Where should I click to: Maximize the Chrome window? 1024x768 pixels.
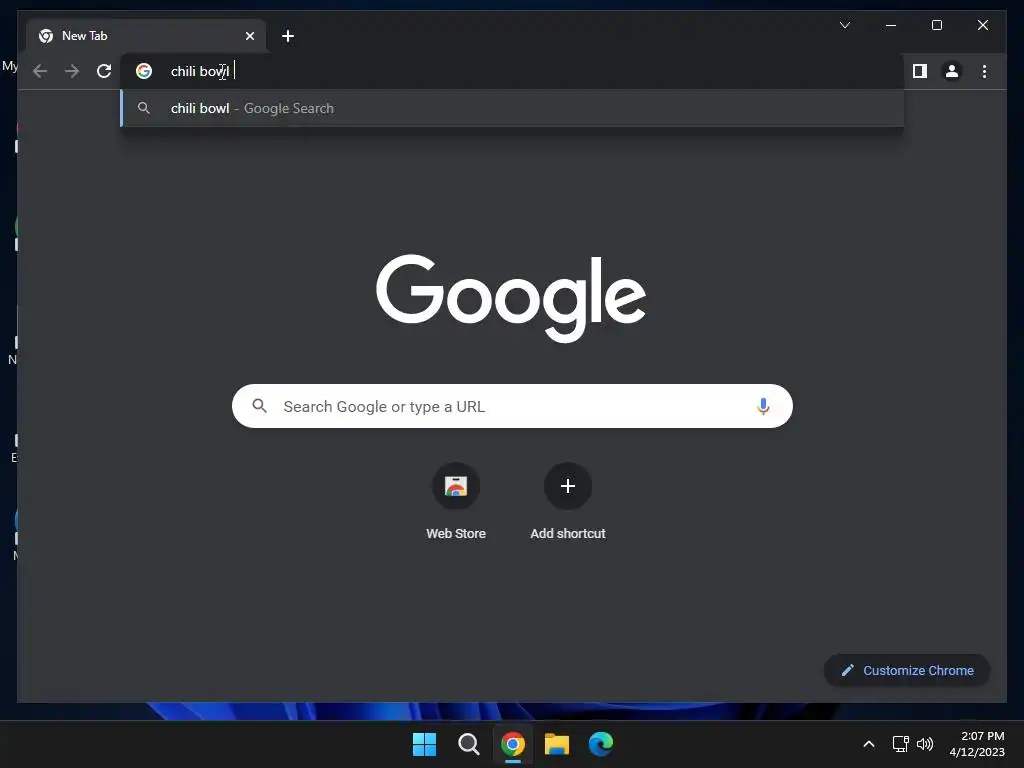tap(936, 25)
